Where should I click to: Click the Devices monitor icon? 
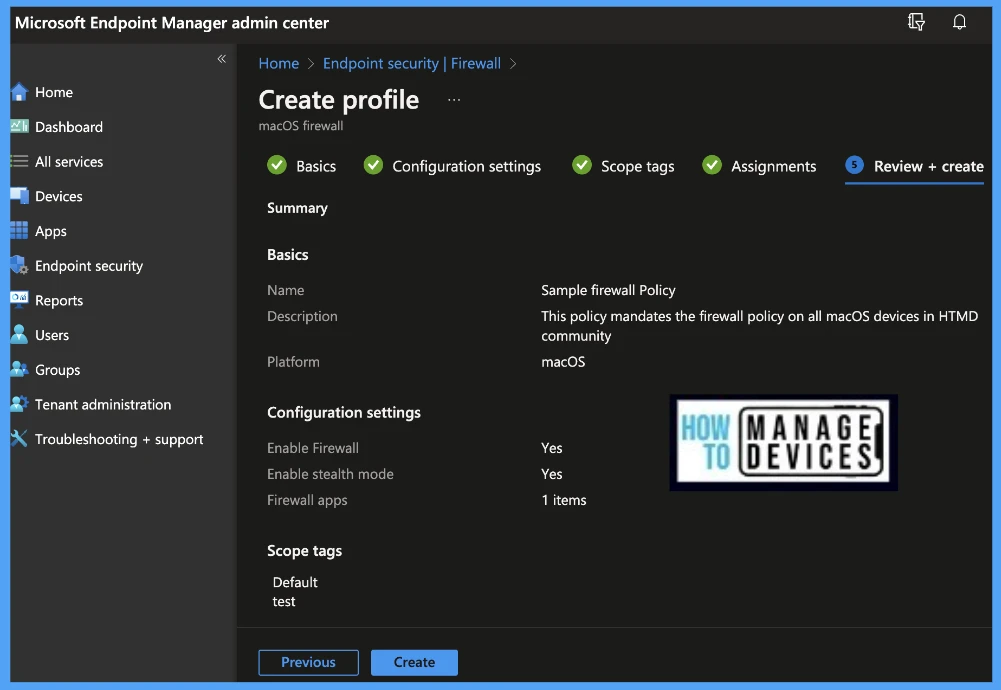(x=19, y=196)
